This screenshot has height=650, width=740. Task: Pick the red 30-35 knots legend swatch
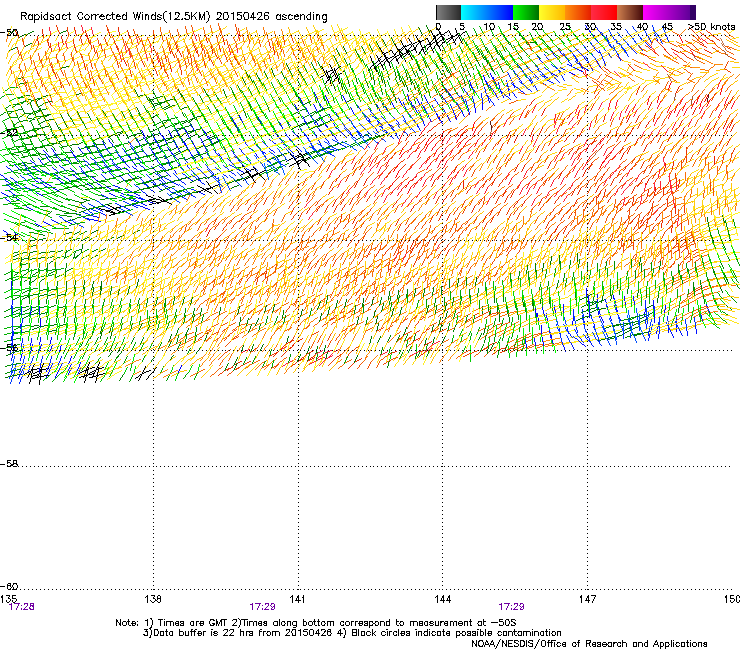point(604,12)
